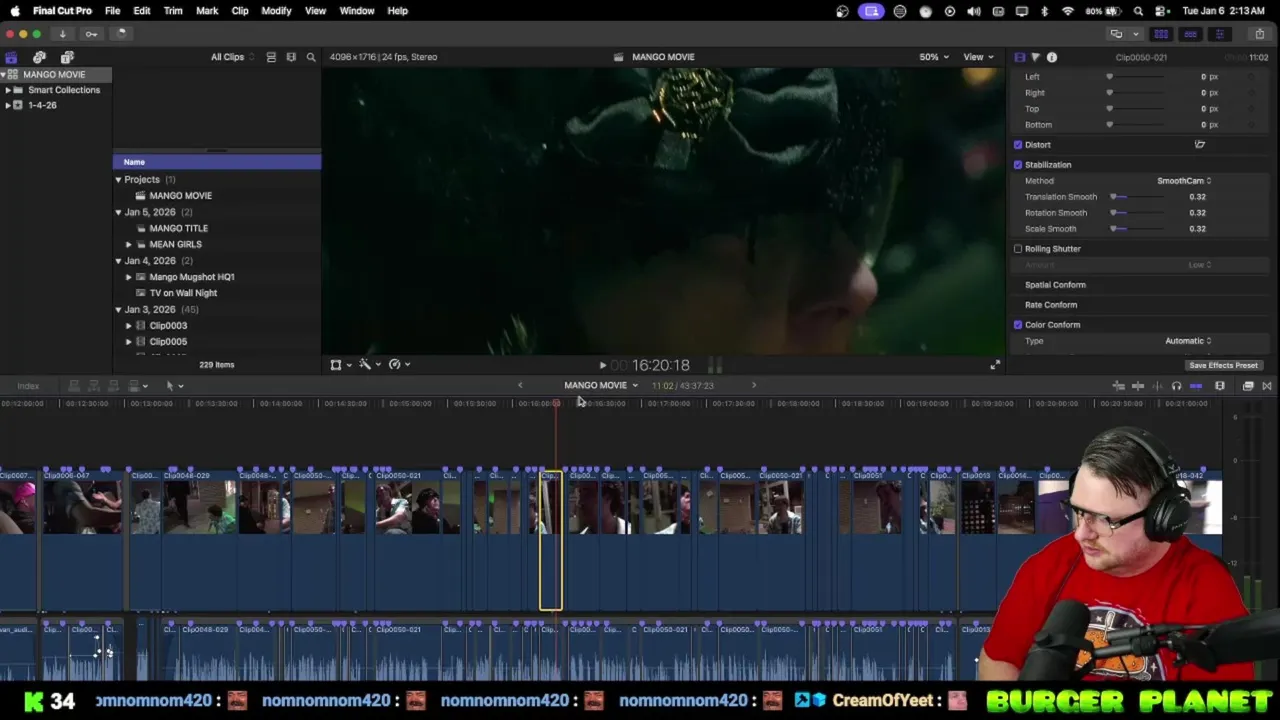
Task: Toggle snapping in timeline toolbar
Action: click(1196, 386)
